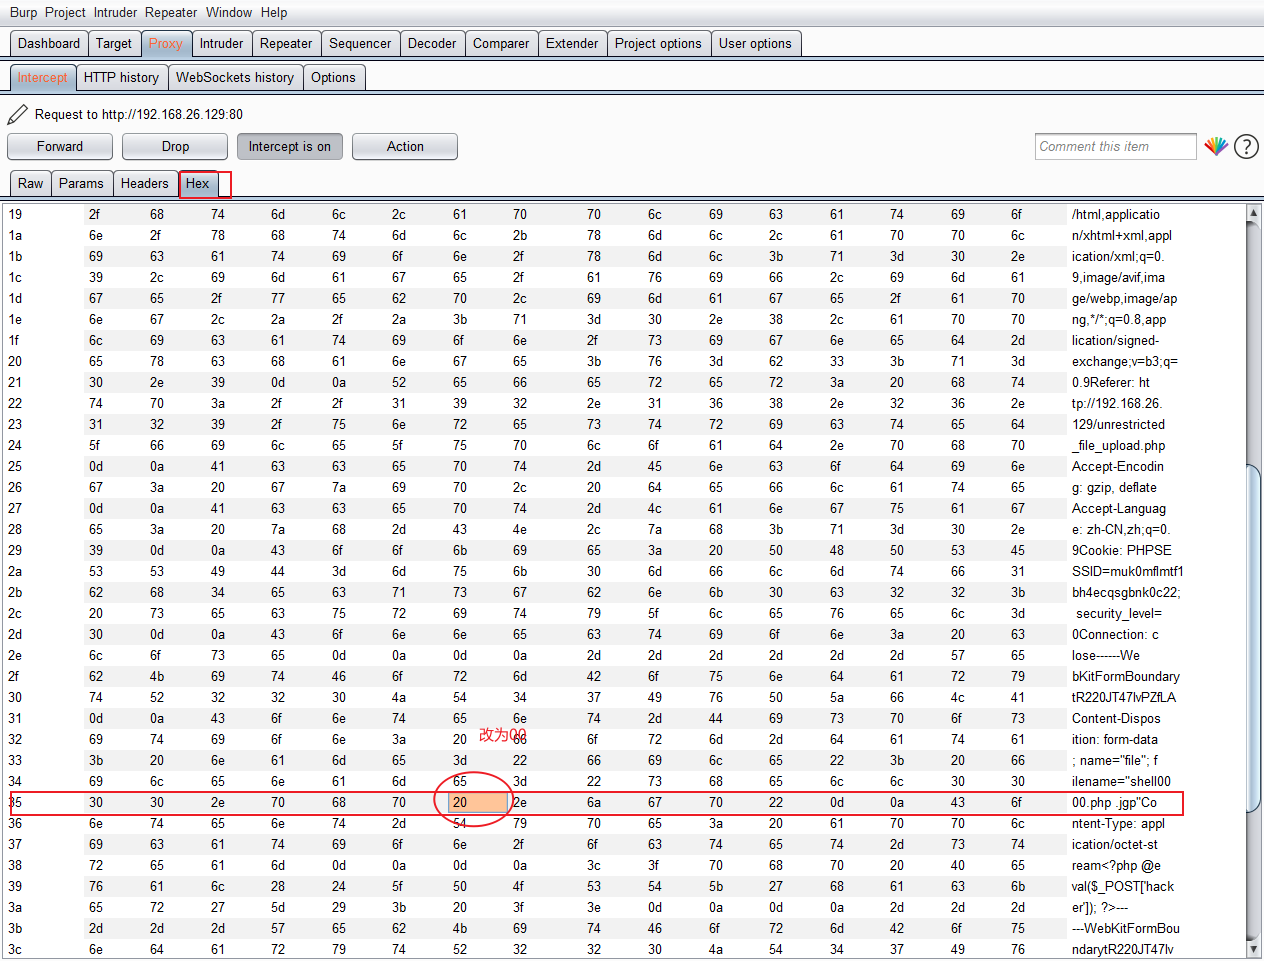Click the scrollbar down arrow
Image resolution: width=1264 pixels, height=961 pixels.
pos(1254,948)
